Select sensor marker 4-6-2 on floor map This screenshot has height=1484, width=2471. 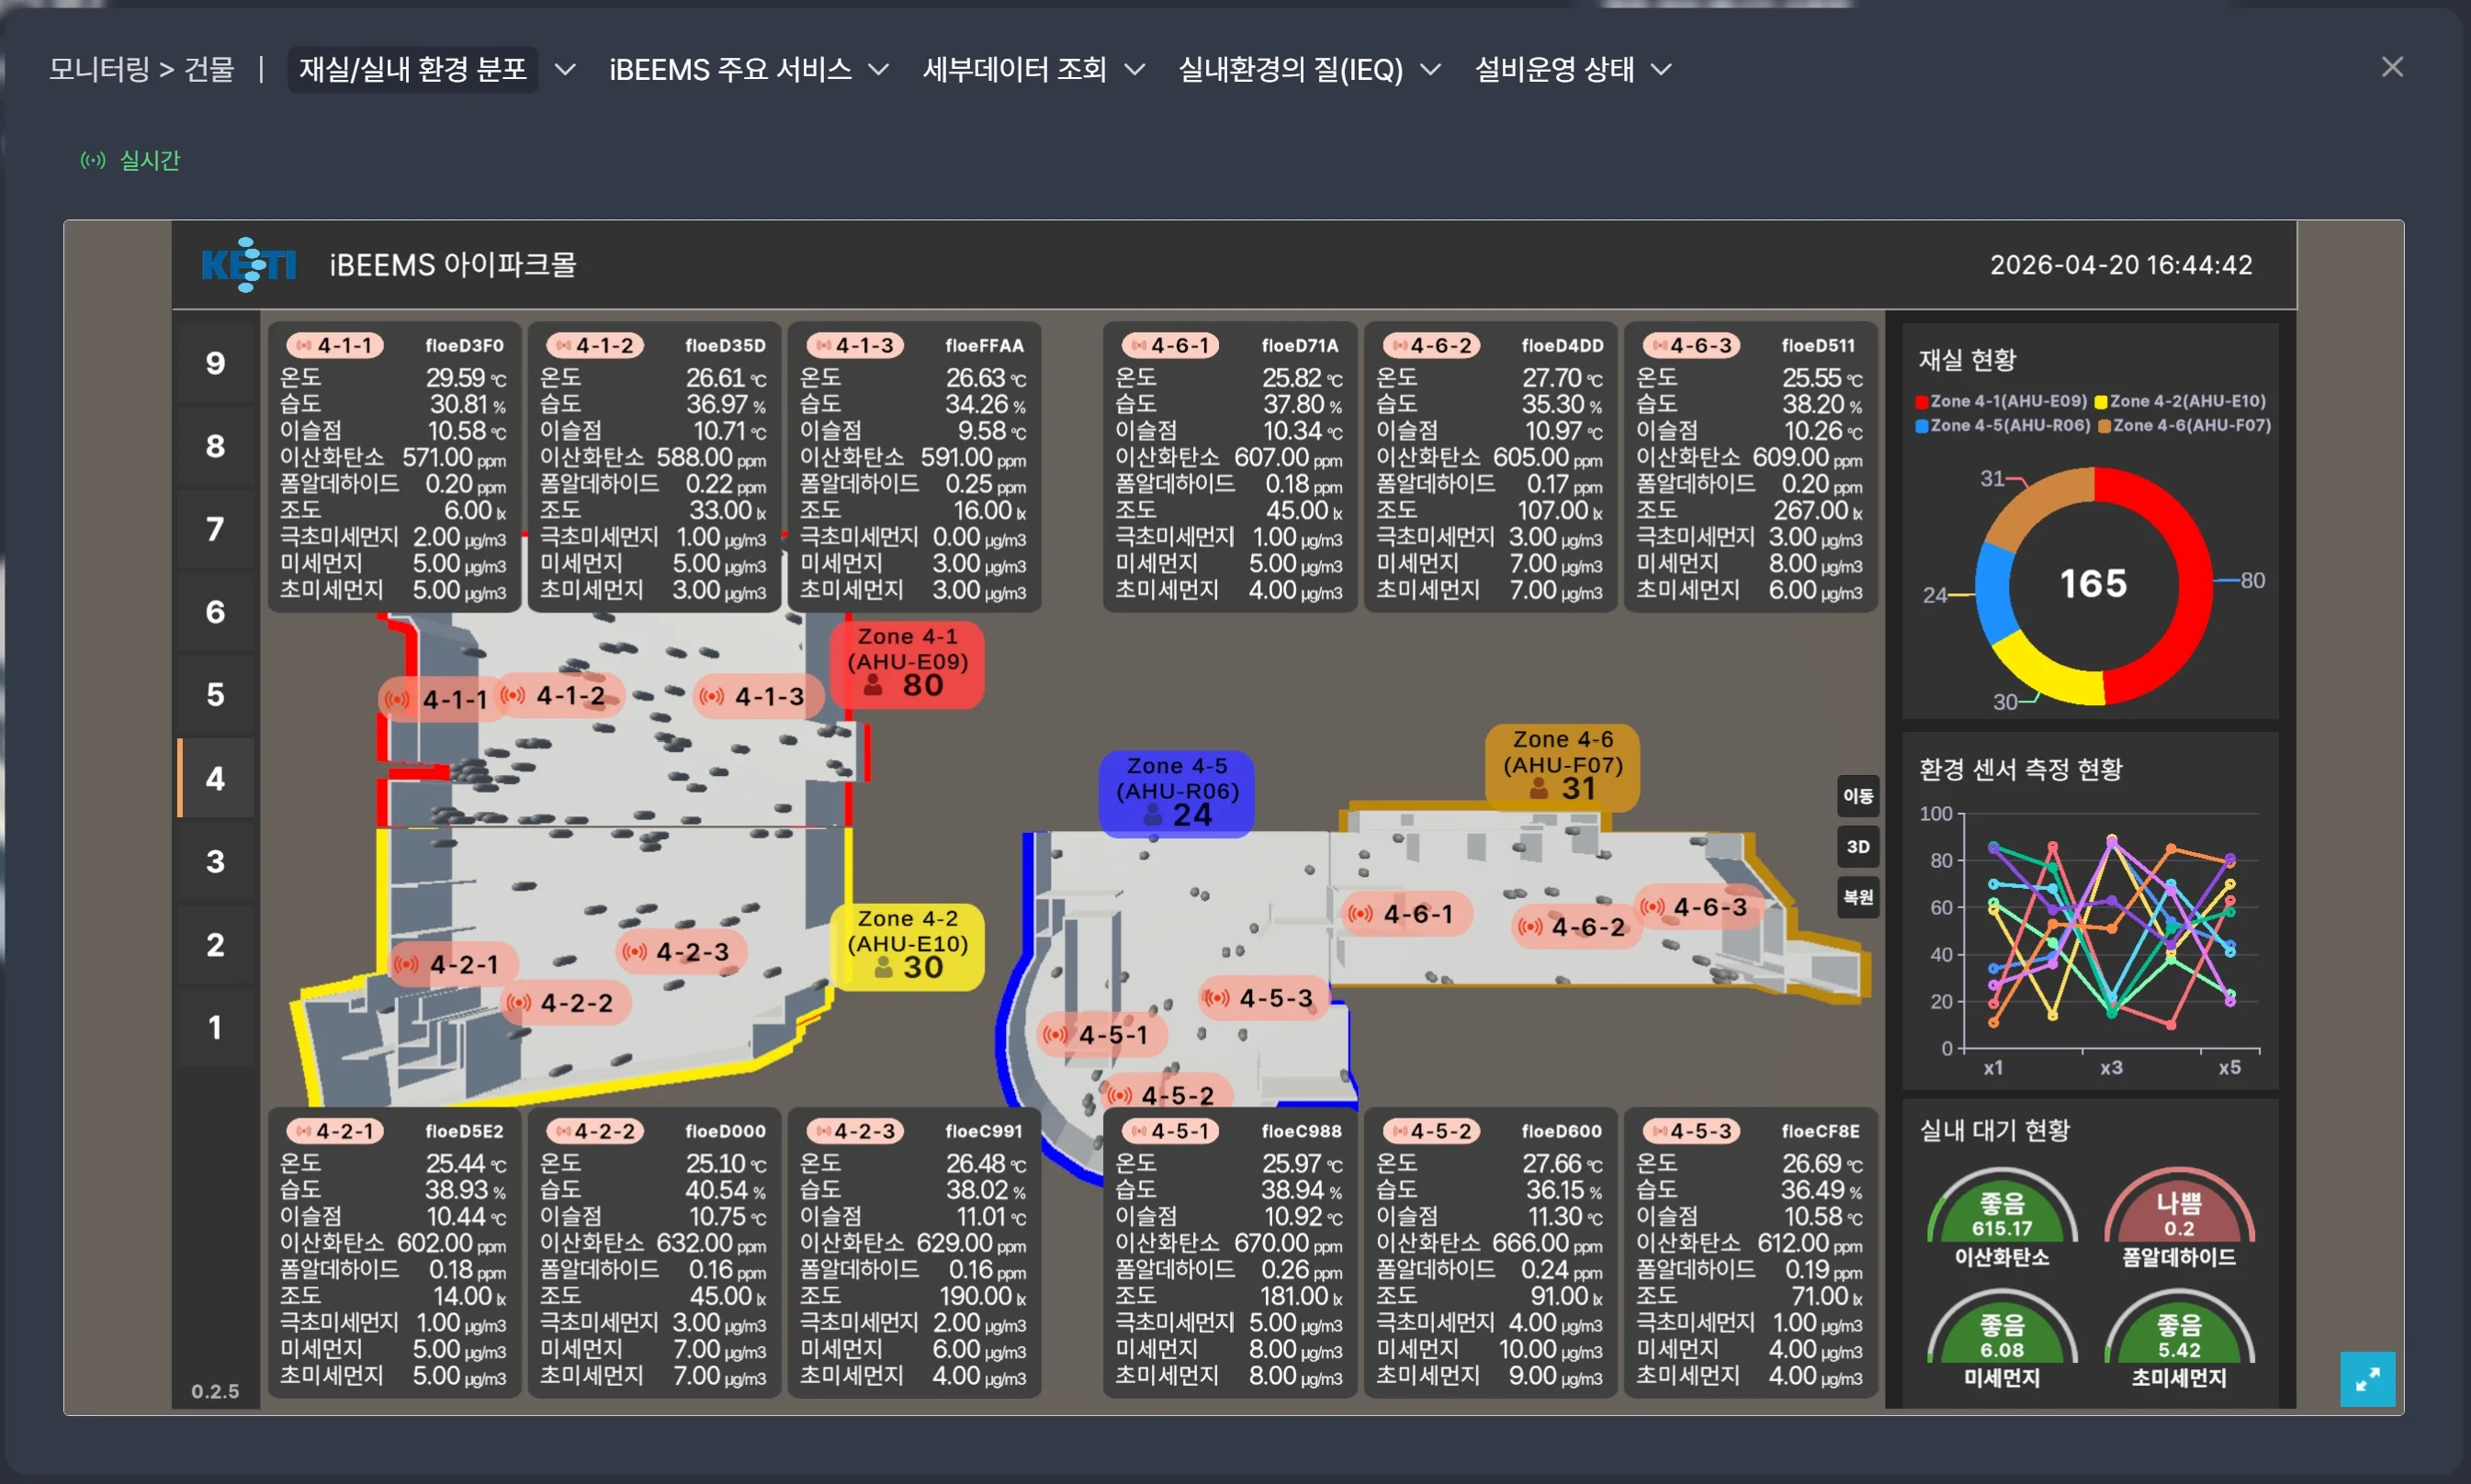coord(1577,926)
